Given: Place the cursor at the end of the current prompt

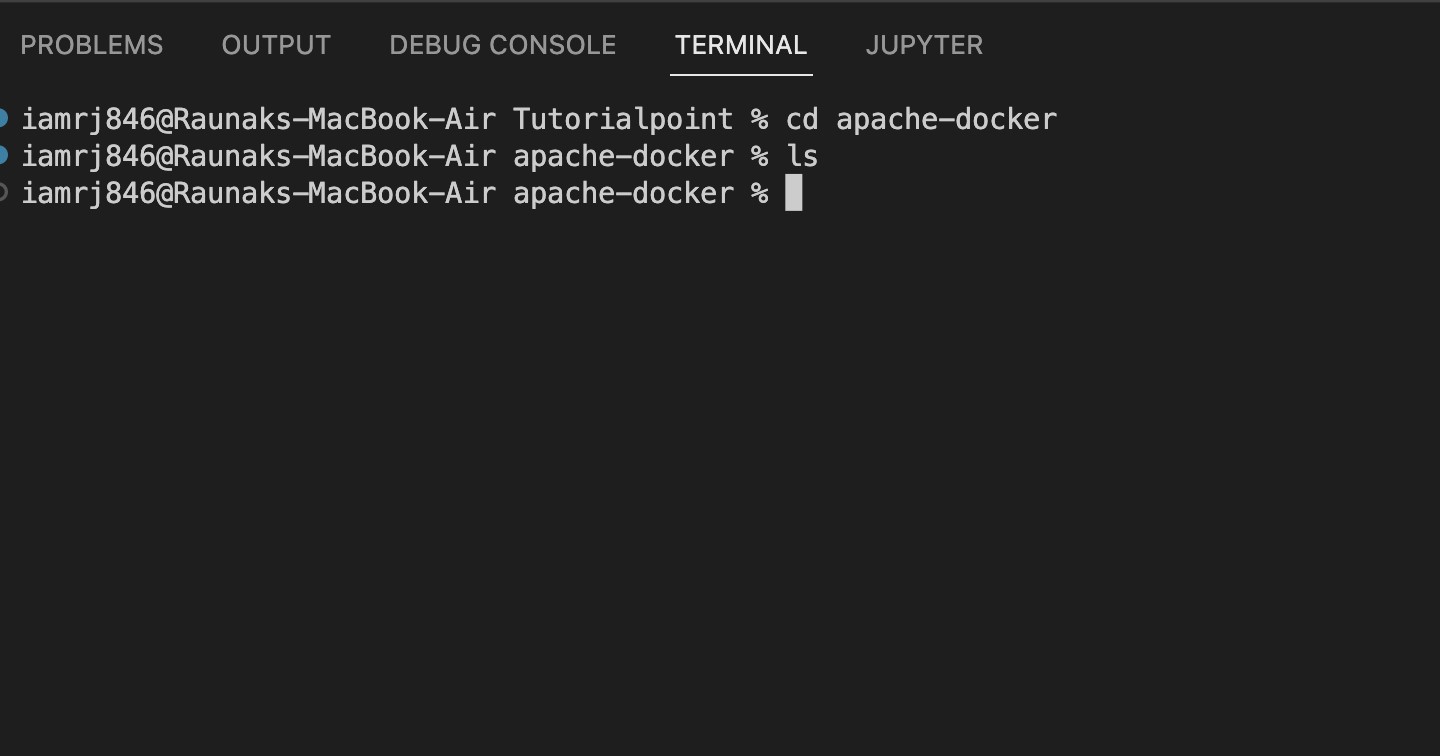Looking at the screenshot, I should pos(794,192).
